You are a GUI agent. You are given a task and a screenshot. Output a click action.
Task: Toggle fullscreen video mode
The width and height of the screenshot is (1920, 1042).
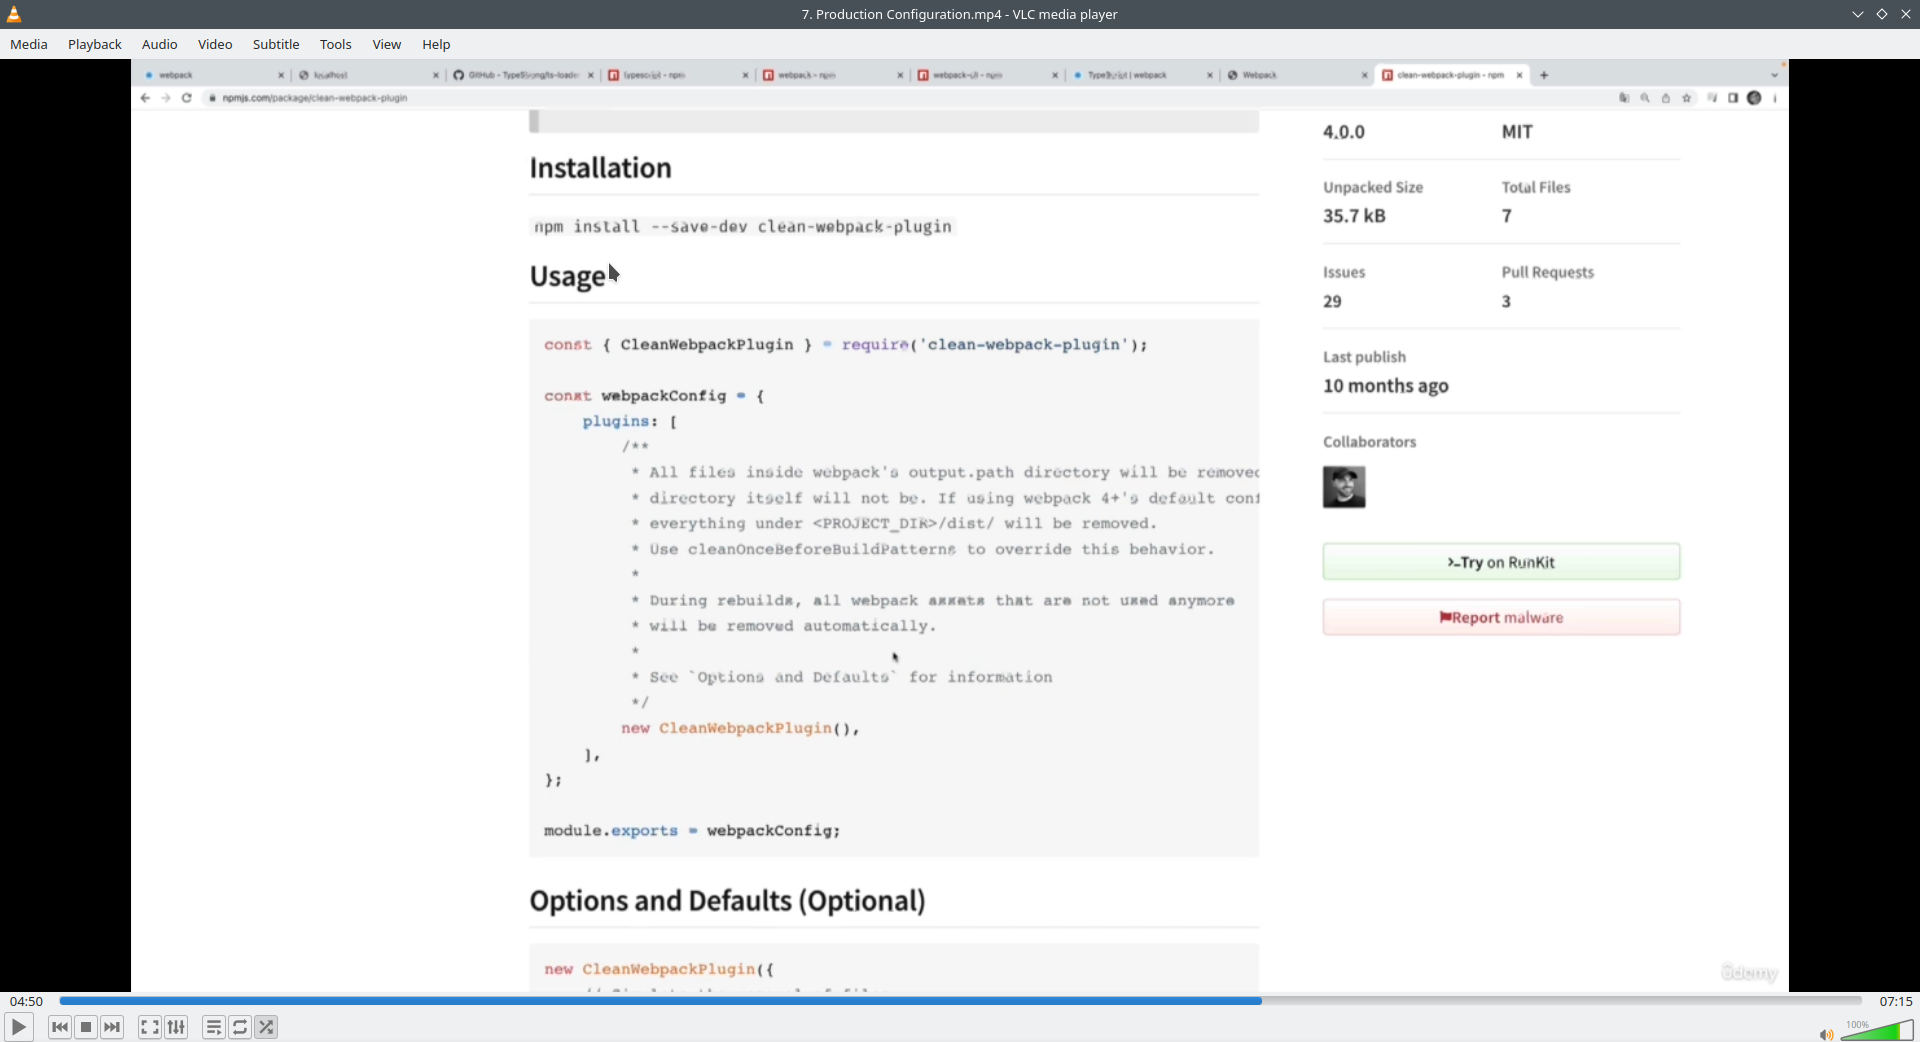click(x=149, y=1027)
